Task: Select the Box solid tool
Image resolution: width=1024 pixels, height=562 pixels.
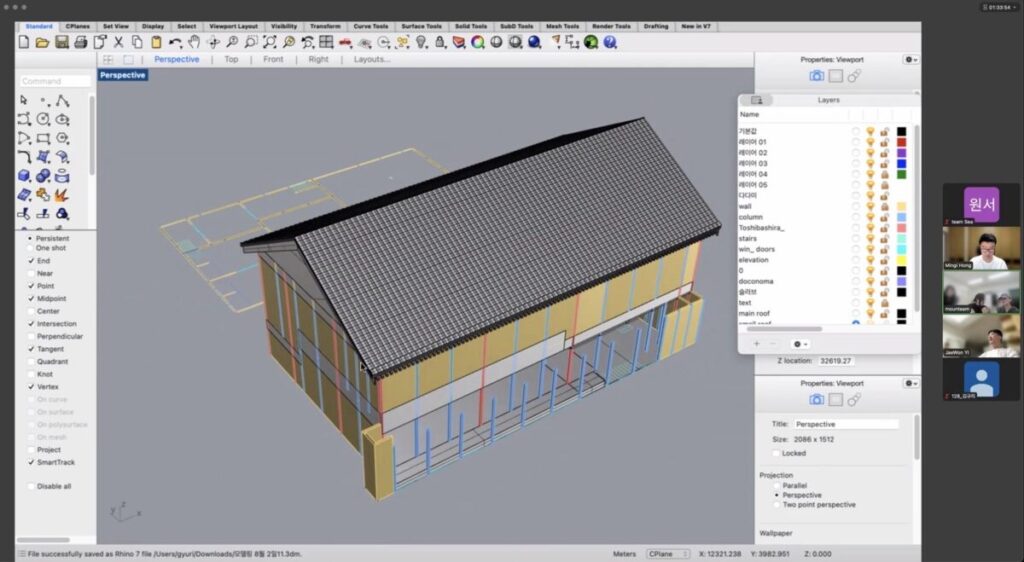Action: (24, 176)
